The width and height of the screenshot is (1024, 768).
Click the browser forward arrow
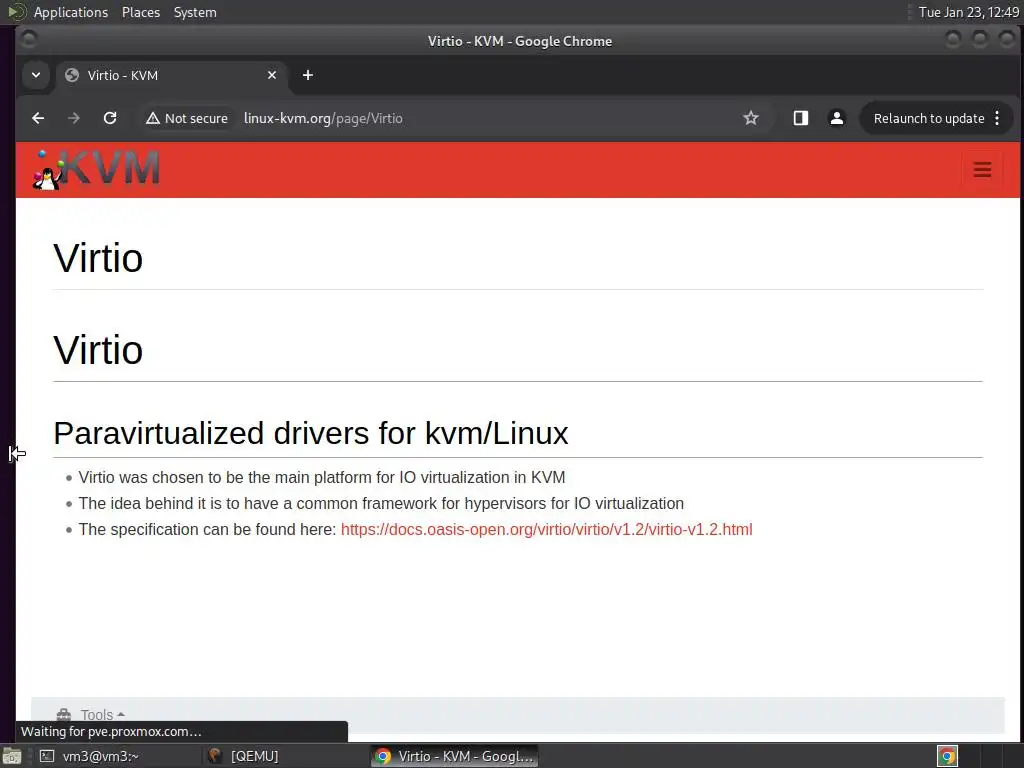tap(74, 118)
